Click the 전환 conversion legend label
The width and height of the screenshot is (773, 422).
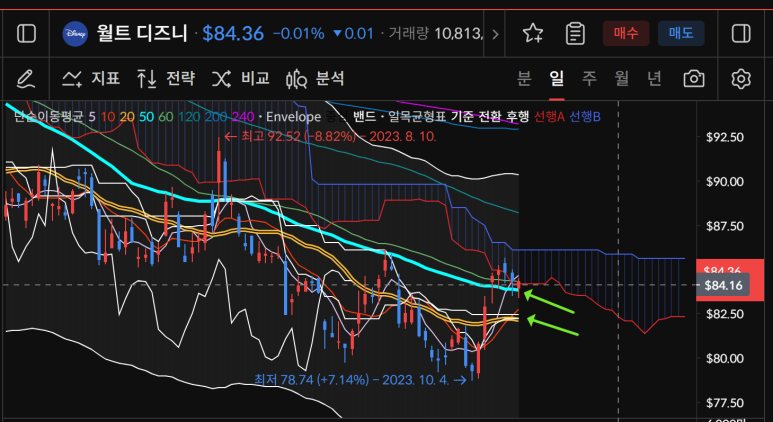tap(490, 117)
